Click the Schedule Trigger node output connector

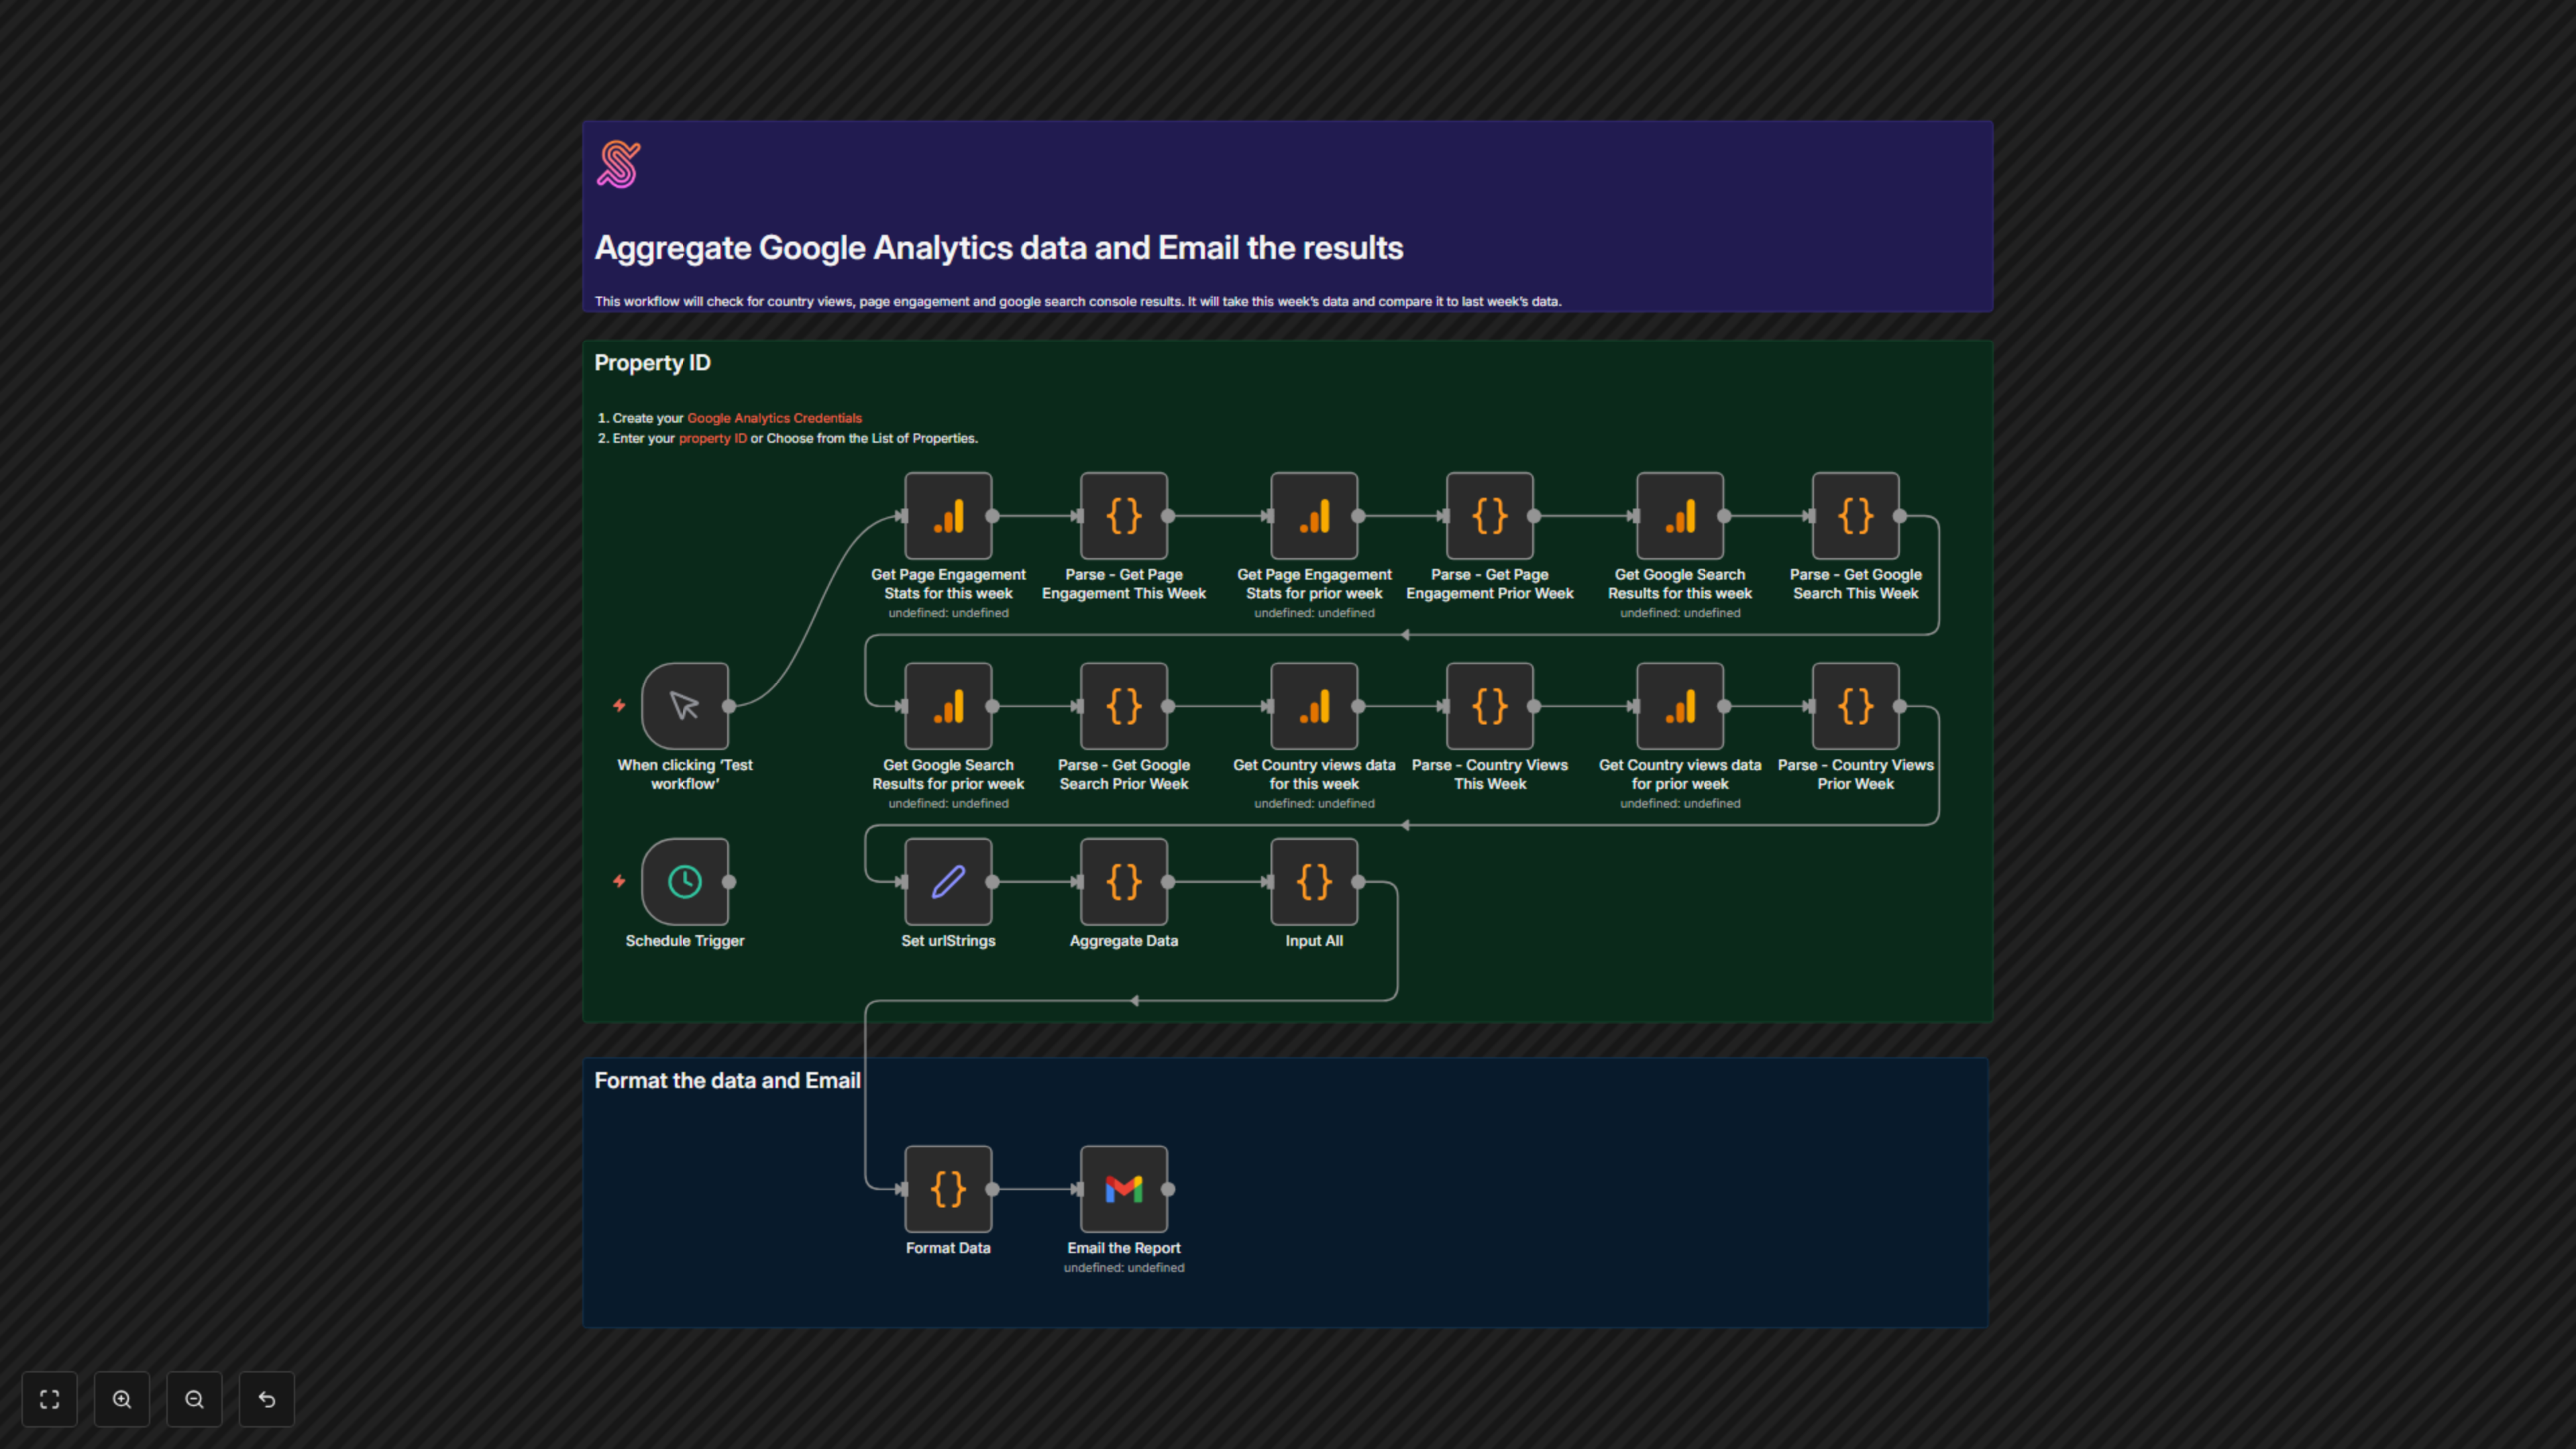coord(729,881)
